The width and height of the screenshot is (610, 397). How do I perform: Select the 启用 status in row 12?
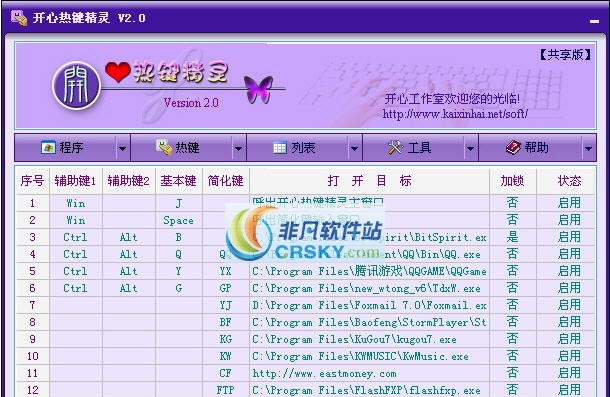569,390
